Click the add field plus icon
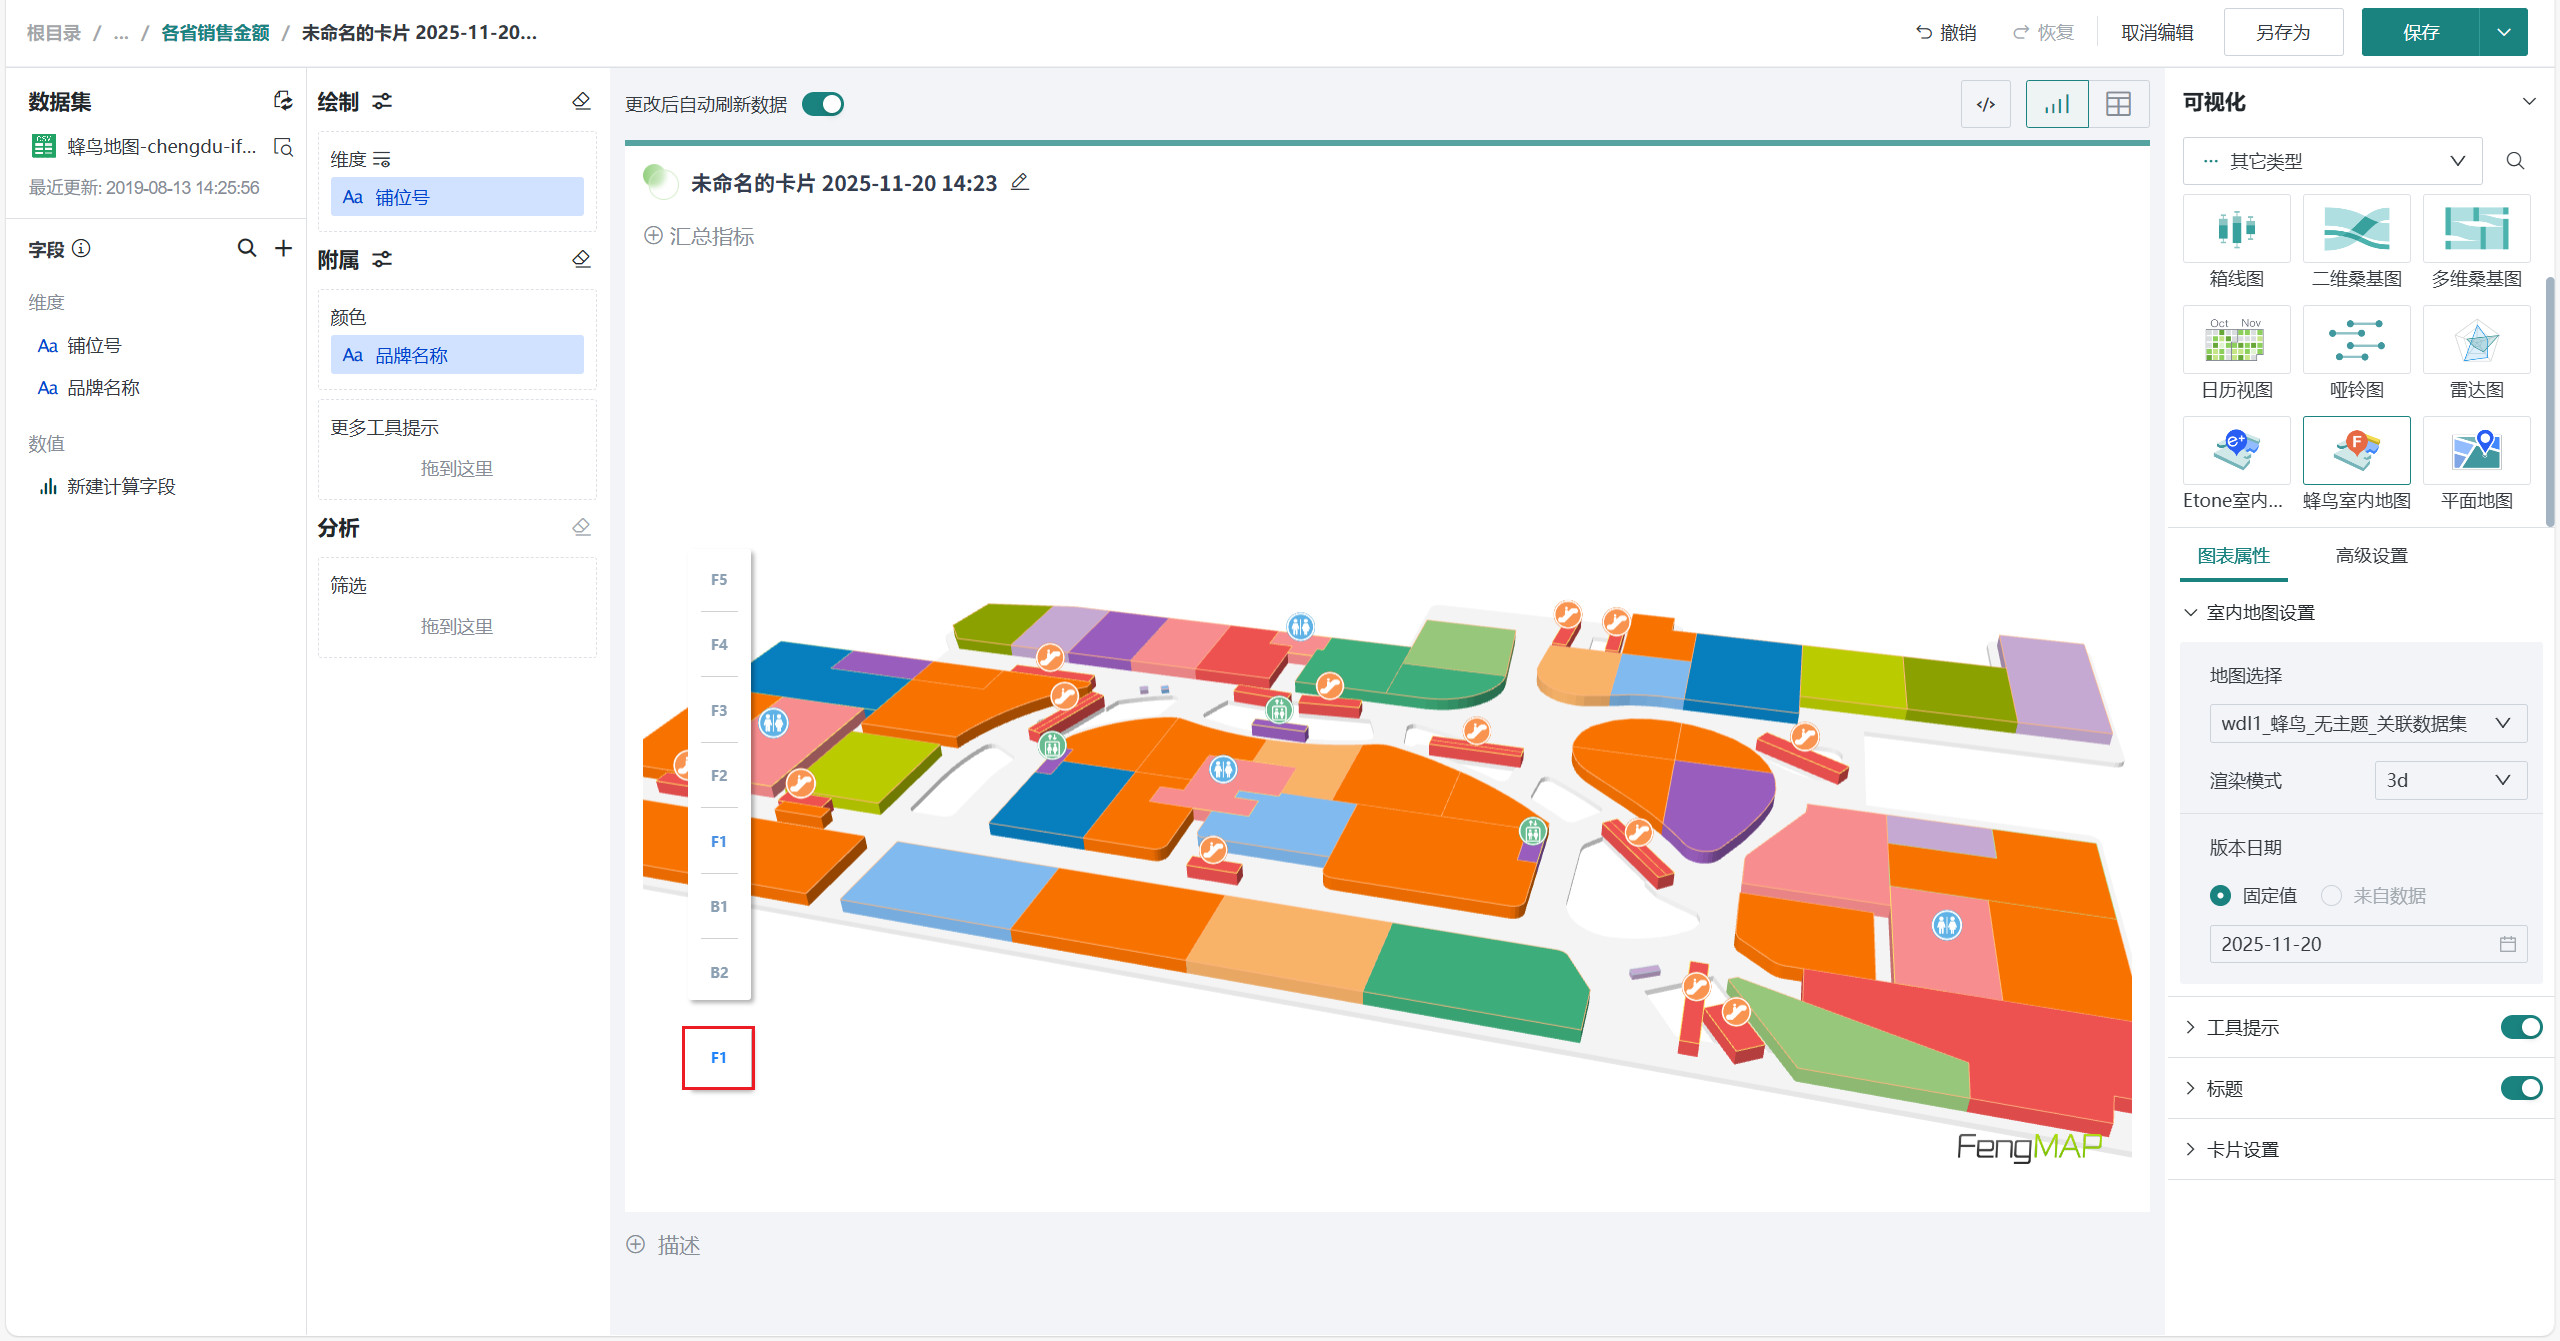 coord(283,248)
